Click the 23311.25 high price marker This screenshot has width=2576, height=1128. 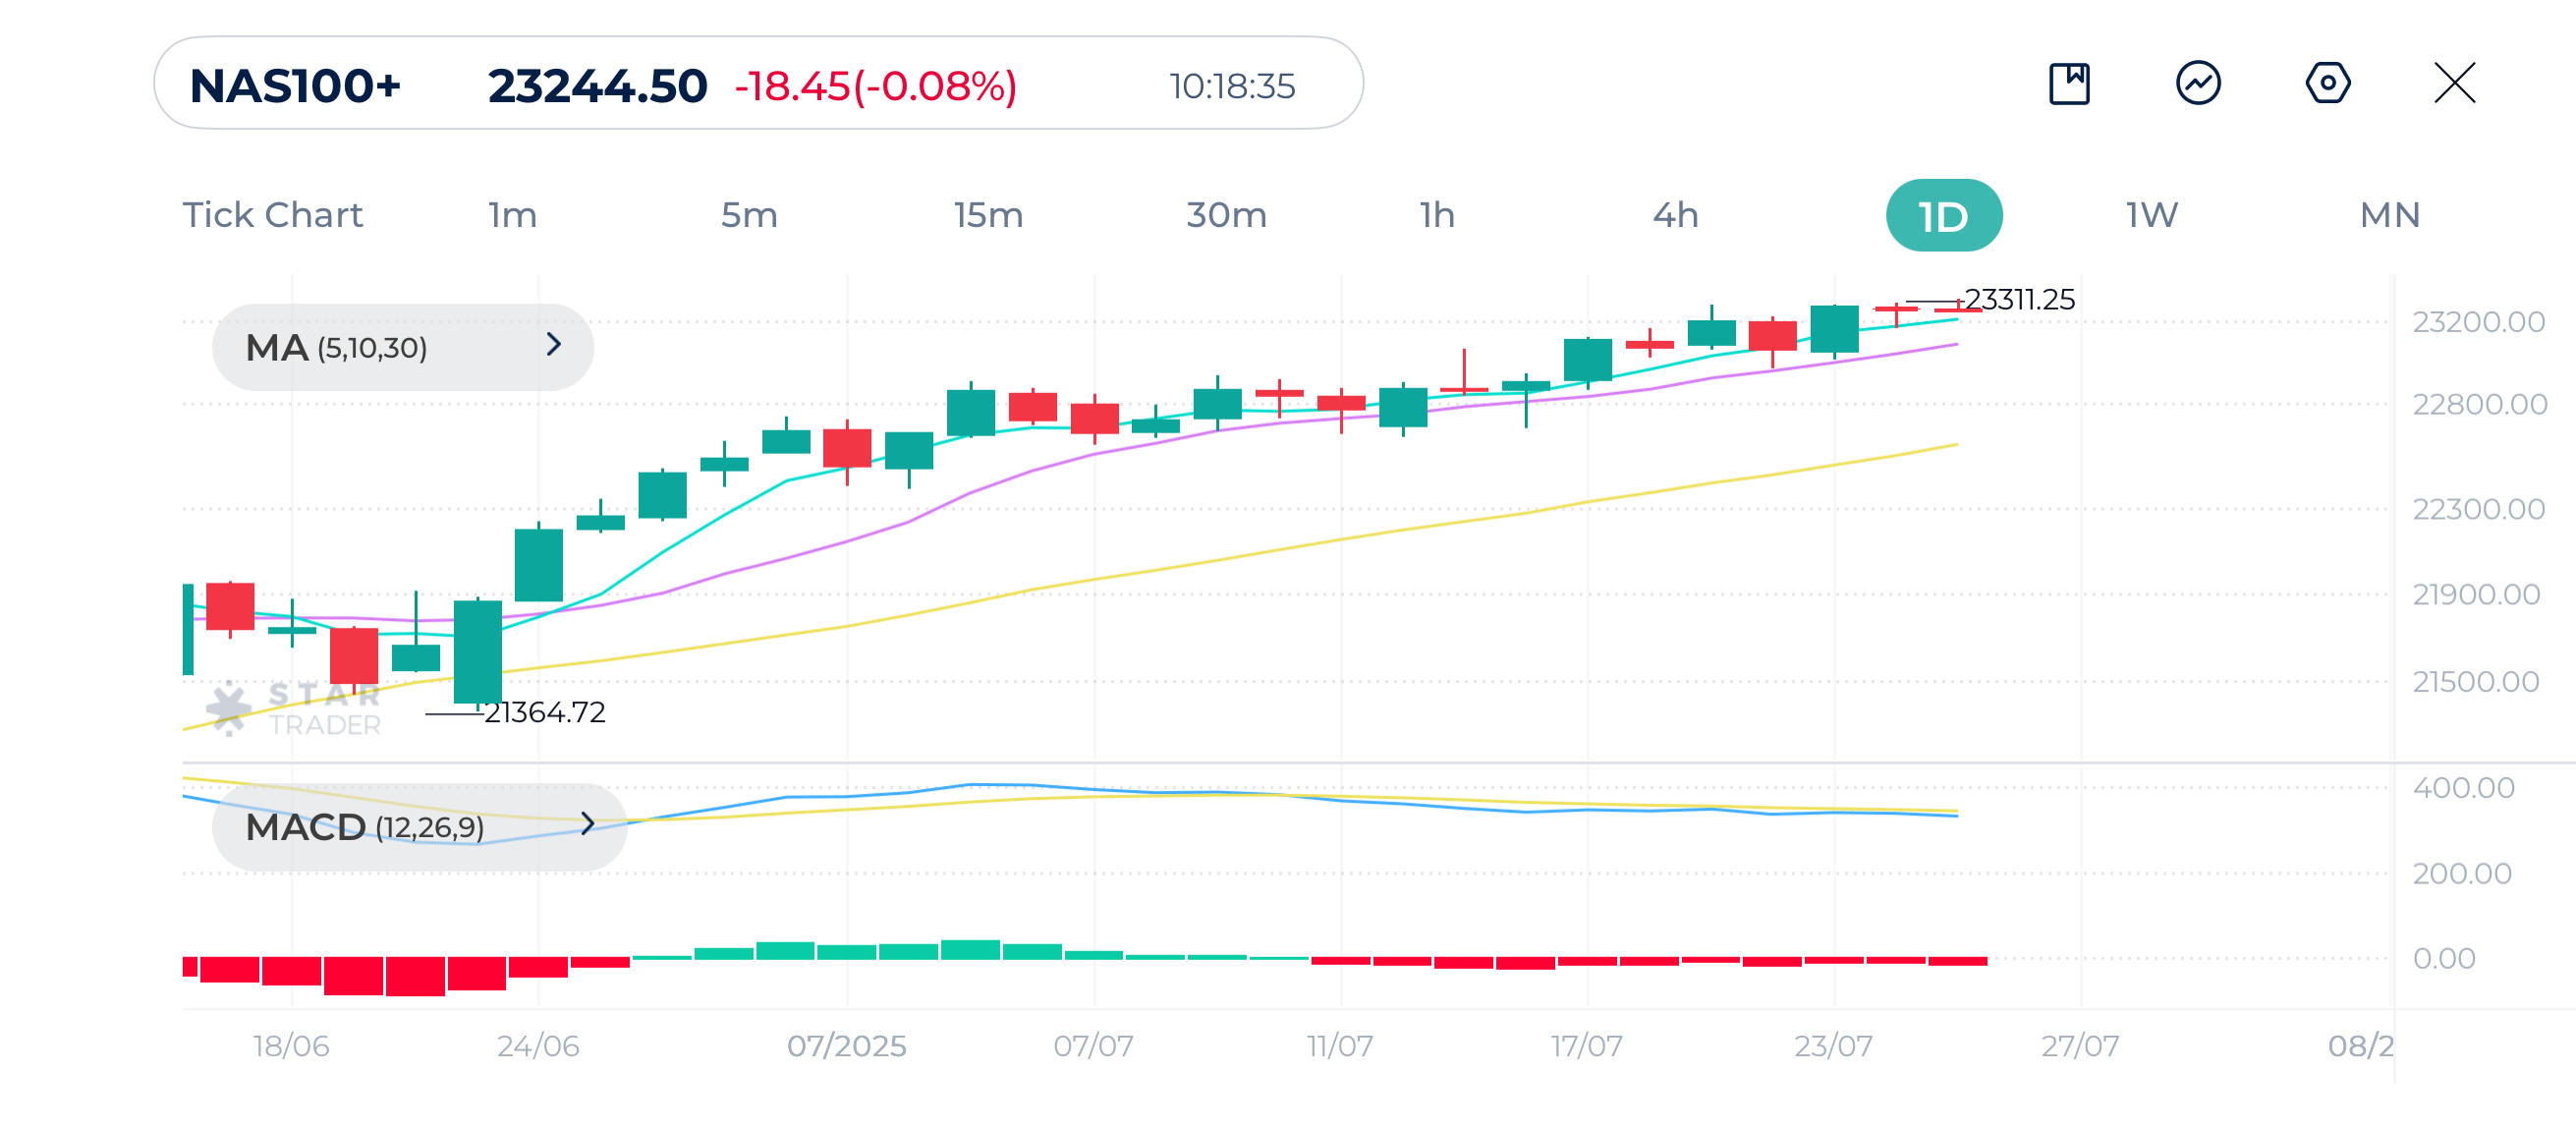pyautogui.click(x=2018, y=300)
